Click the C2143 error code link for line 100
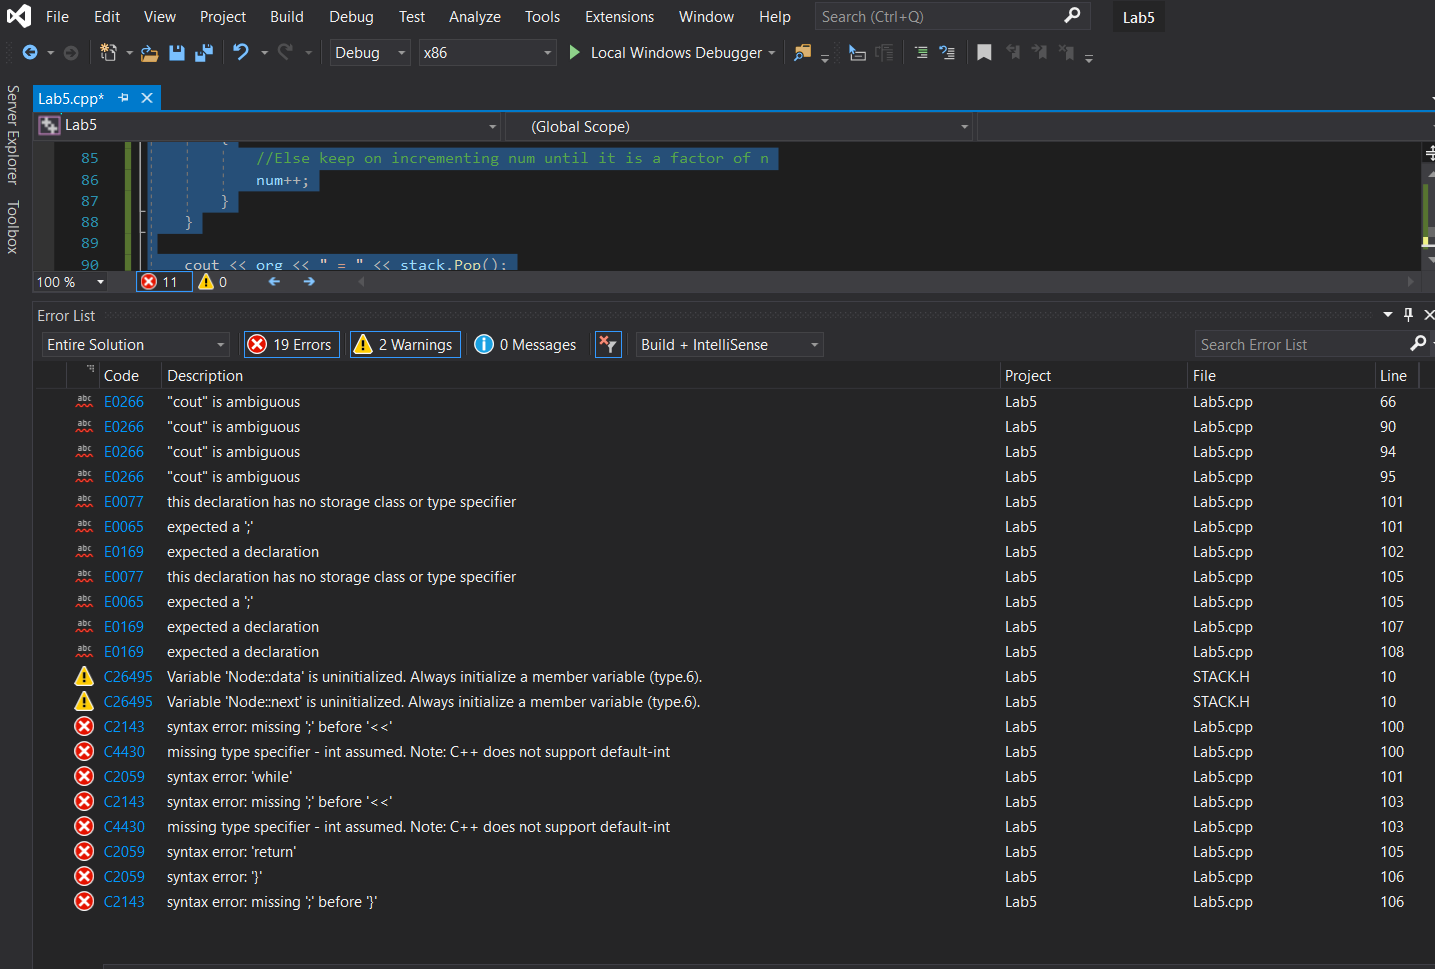 124,727
